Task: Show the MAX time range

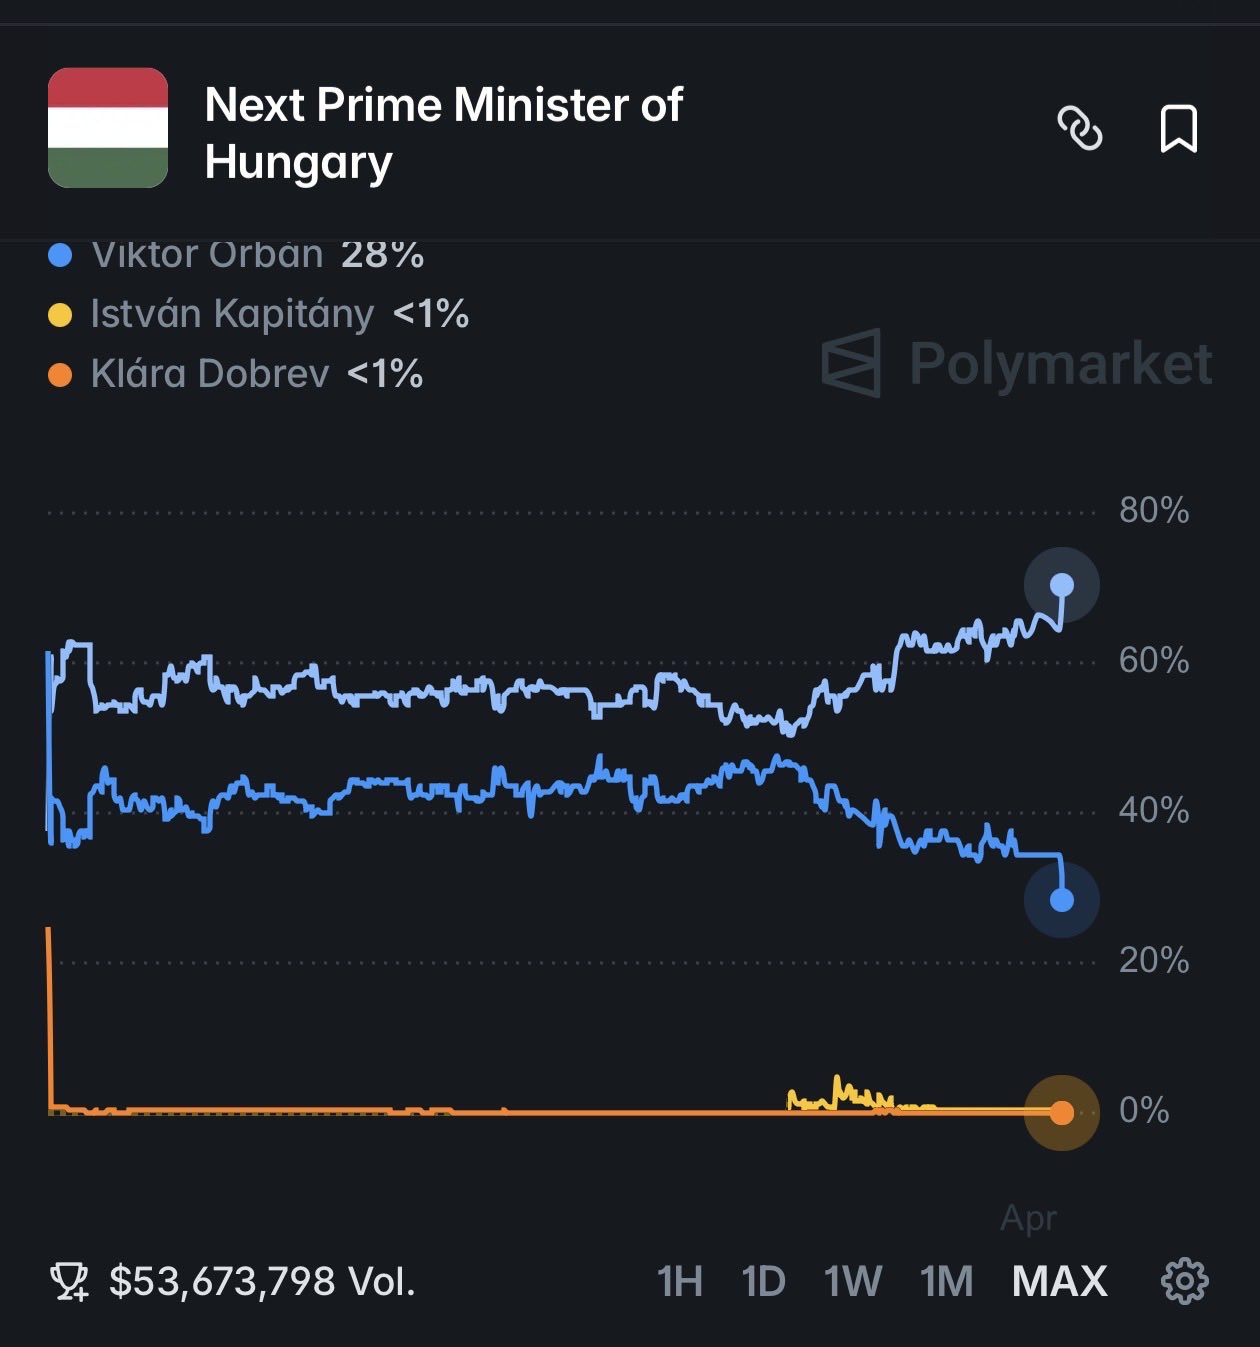Action: pyautogui.click(x=1059, y=1281)
